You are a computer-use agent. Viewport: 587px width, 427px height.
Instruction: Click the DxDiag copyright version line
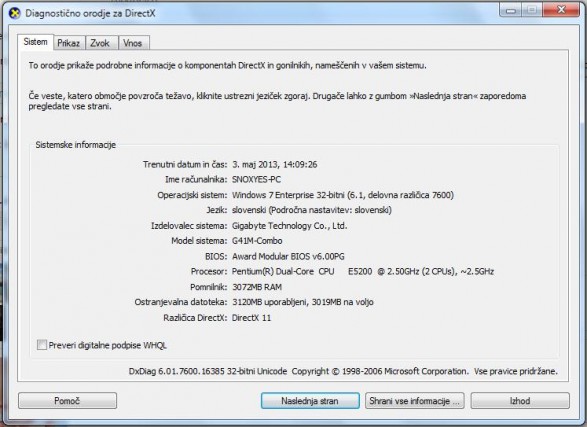click(343, 371)
